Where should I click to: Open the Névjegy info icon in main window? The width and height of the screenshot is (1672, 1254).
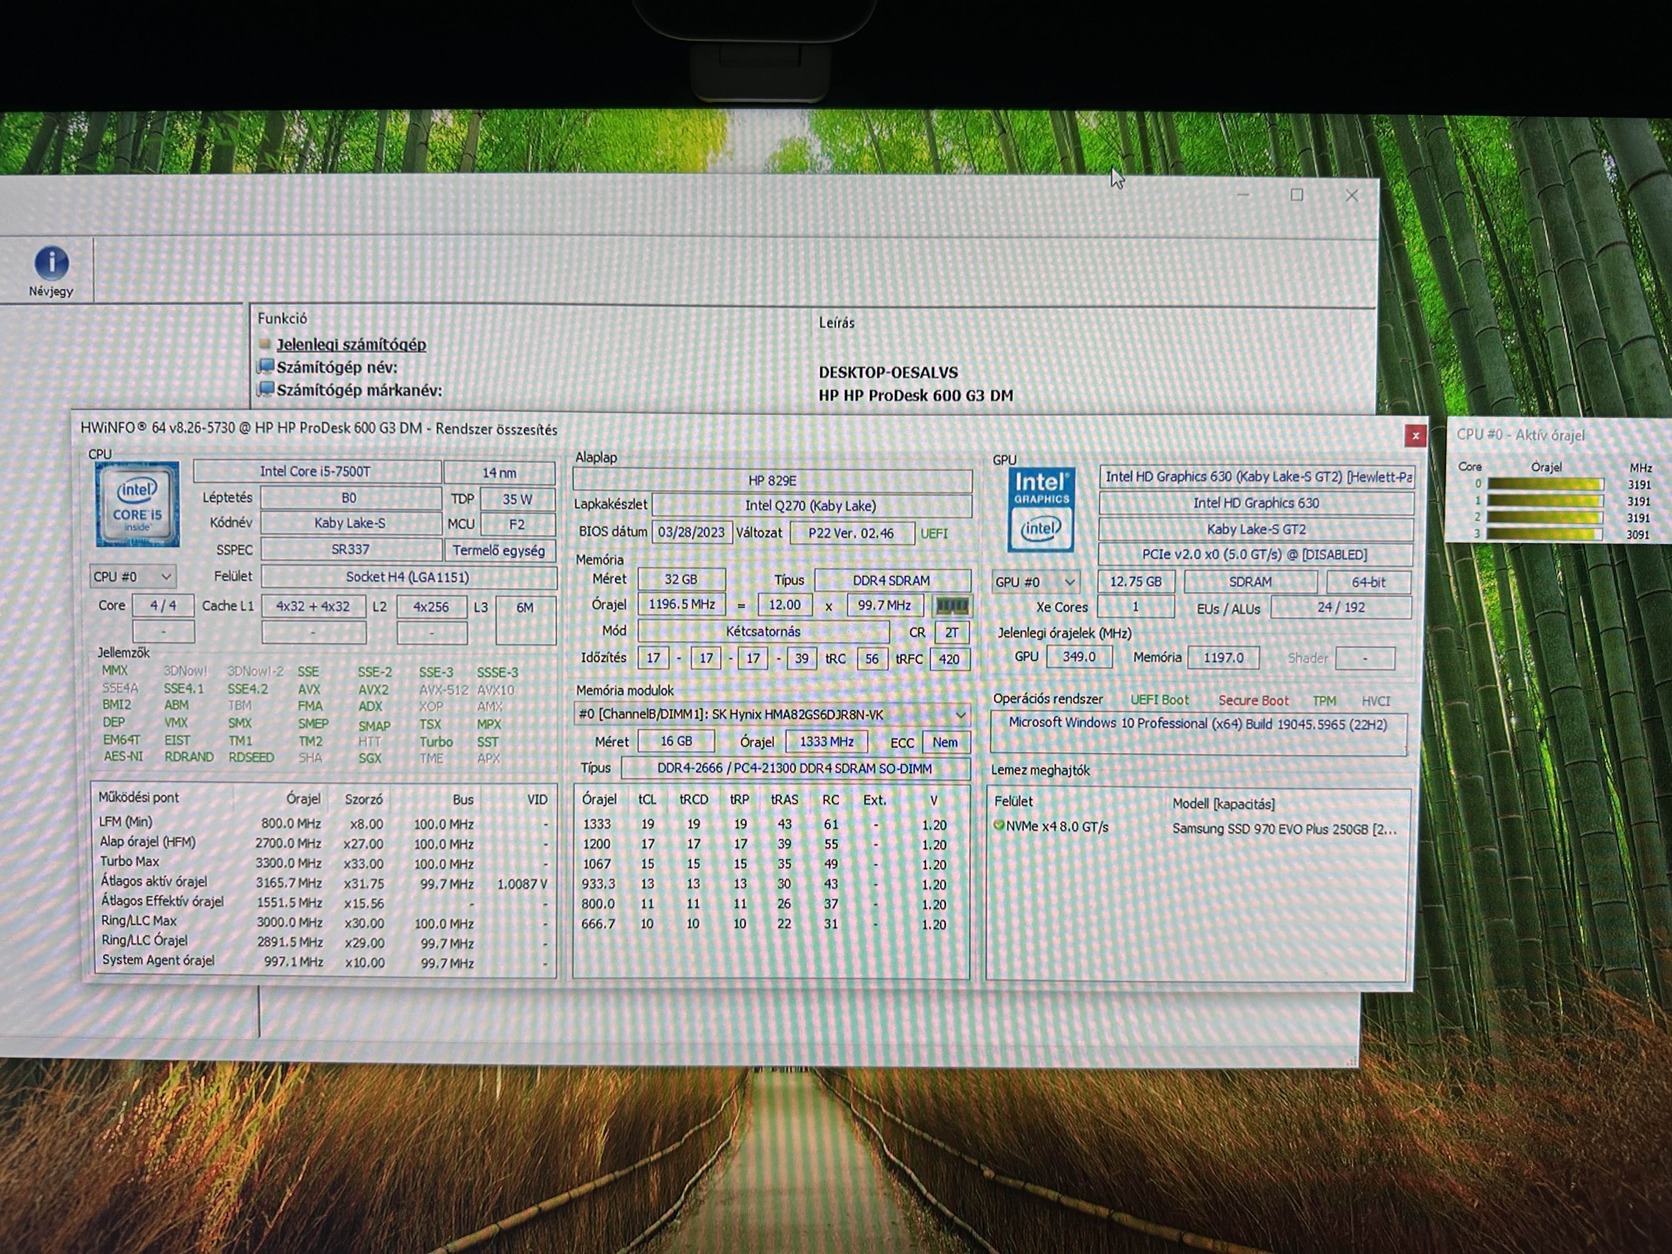point(51,264)
